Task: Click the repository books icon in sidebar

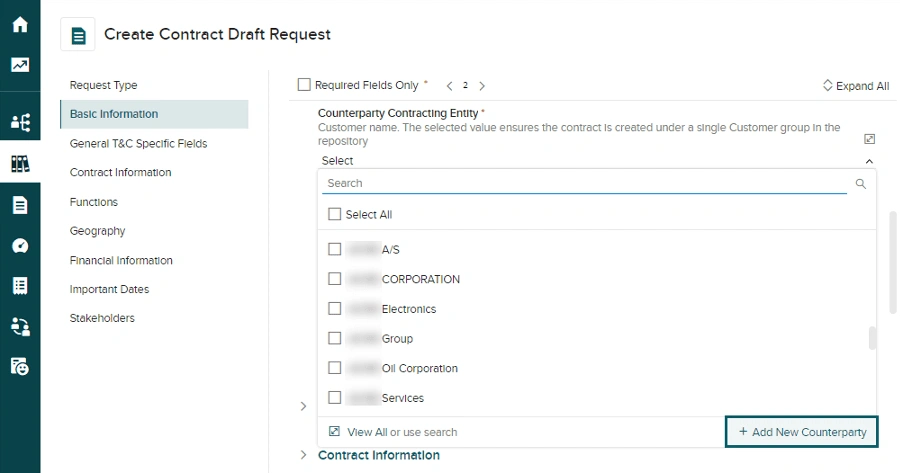Action: pos(20,163)
